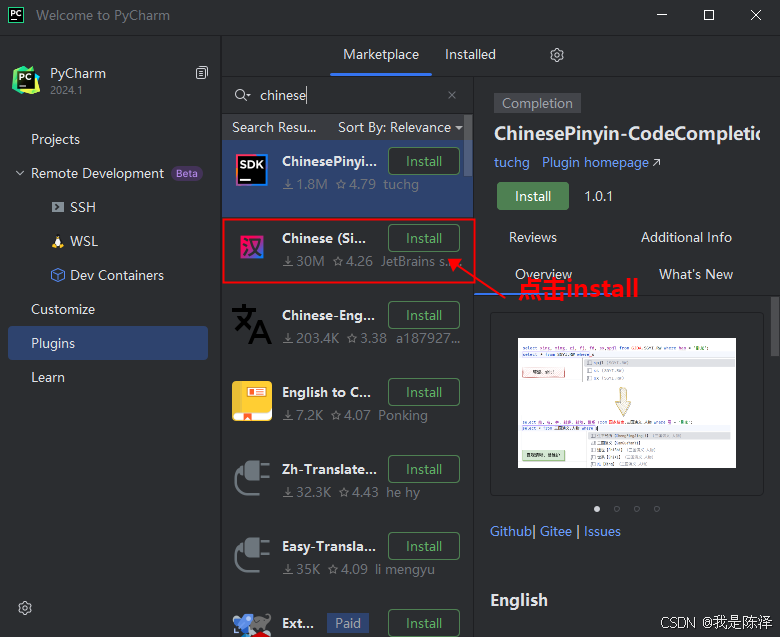Click the copy icon next to PyCharm 2024.1
780x637 pixels.
coord(201,73)
